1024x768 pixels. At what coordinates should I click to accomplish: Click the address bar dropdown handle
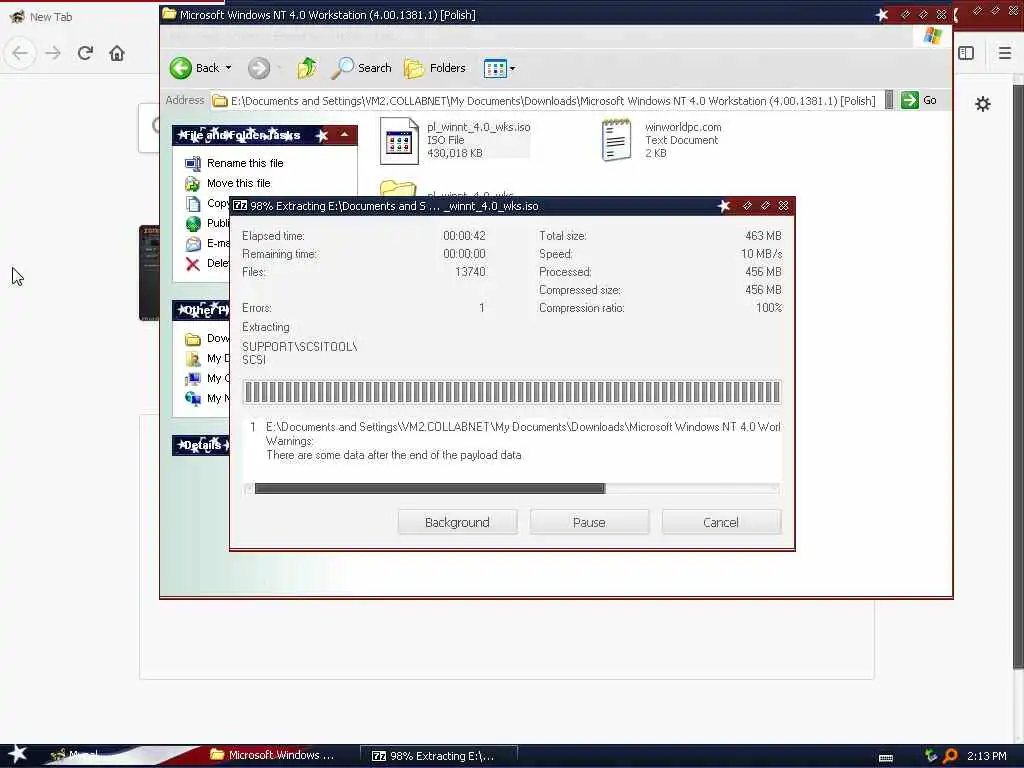pyautogui.click(x=889, y=100)
